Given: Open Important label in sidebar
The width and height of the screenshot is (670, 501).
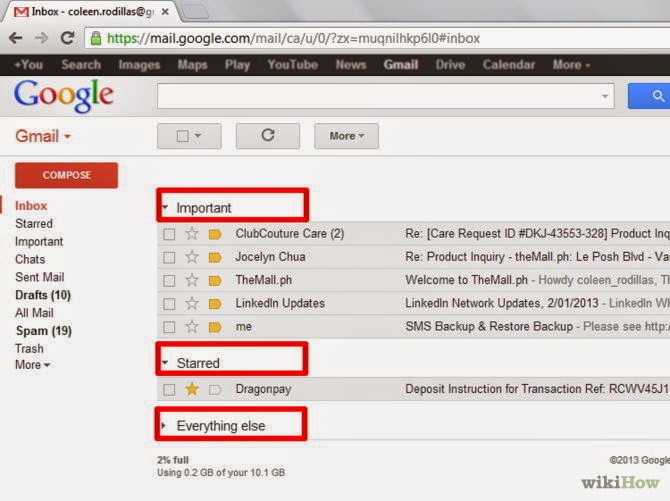Looking at the screenshot, I should 39,242.
